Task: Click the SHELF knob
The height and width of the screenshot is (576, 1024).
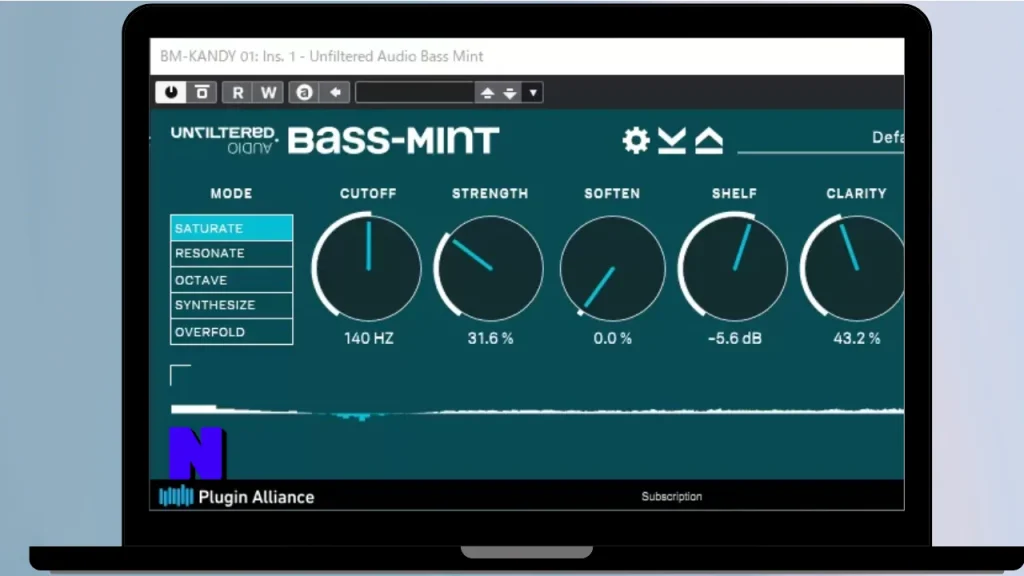Action: tap(734, 268)
